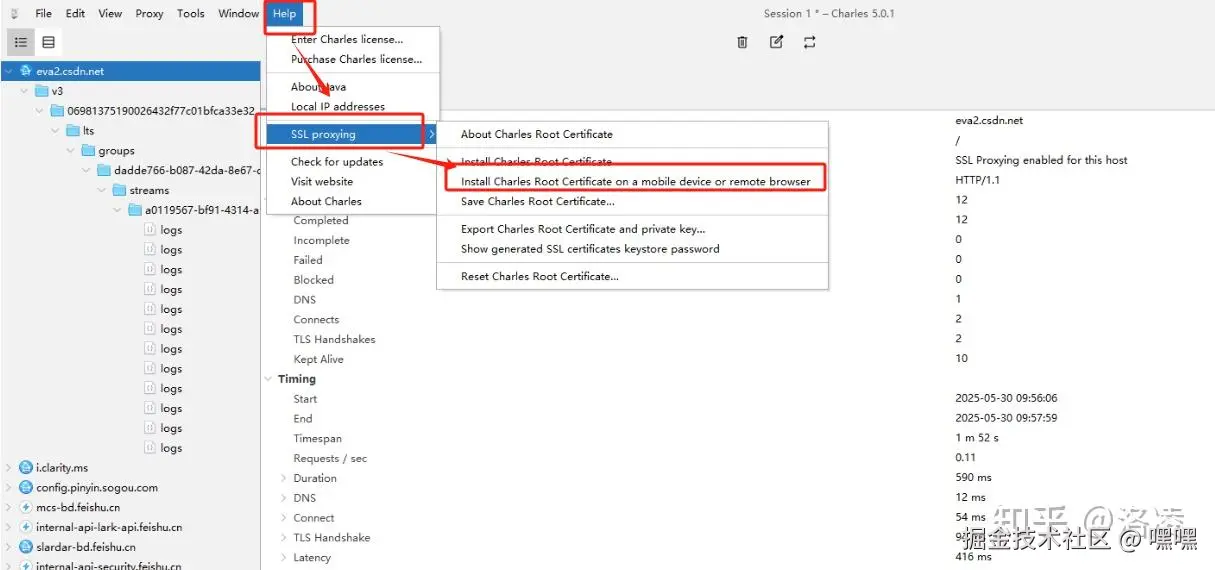Click Reset Charles Root Certificate option
1215x570 pixels.
[x=539, y=277]
